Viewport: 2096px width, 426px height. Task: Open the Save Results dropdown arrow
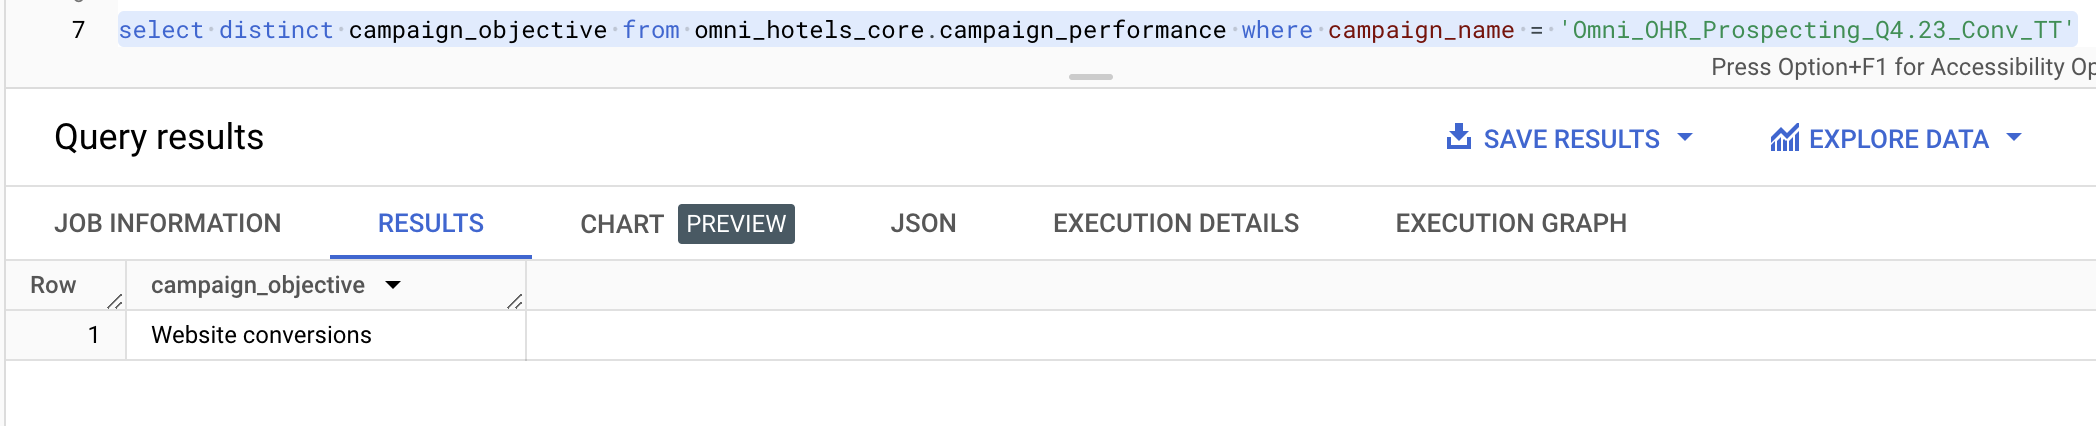click(1685, 138)
